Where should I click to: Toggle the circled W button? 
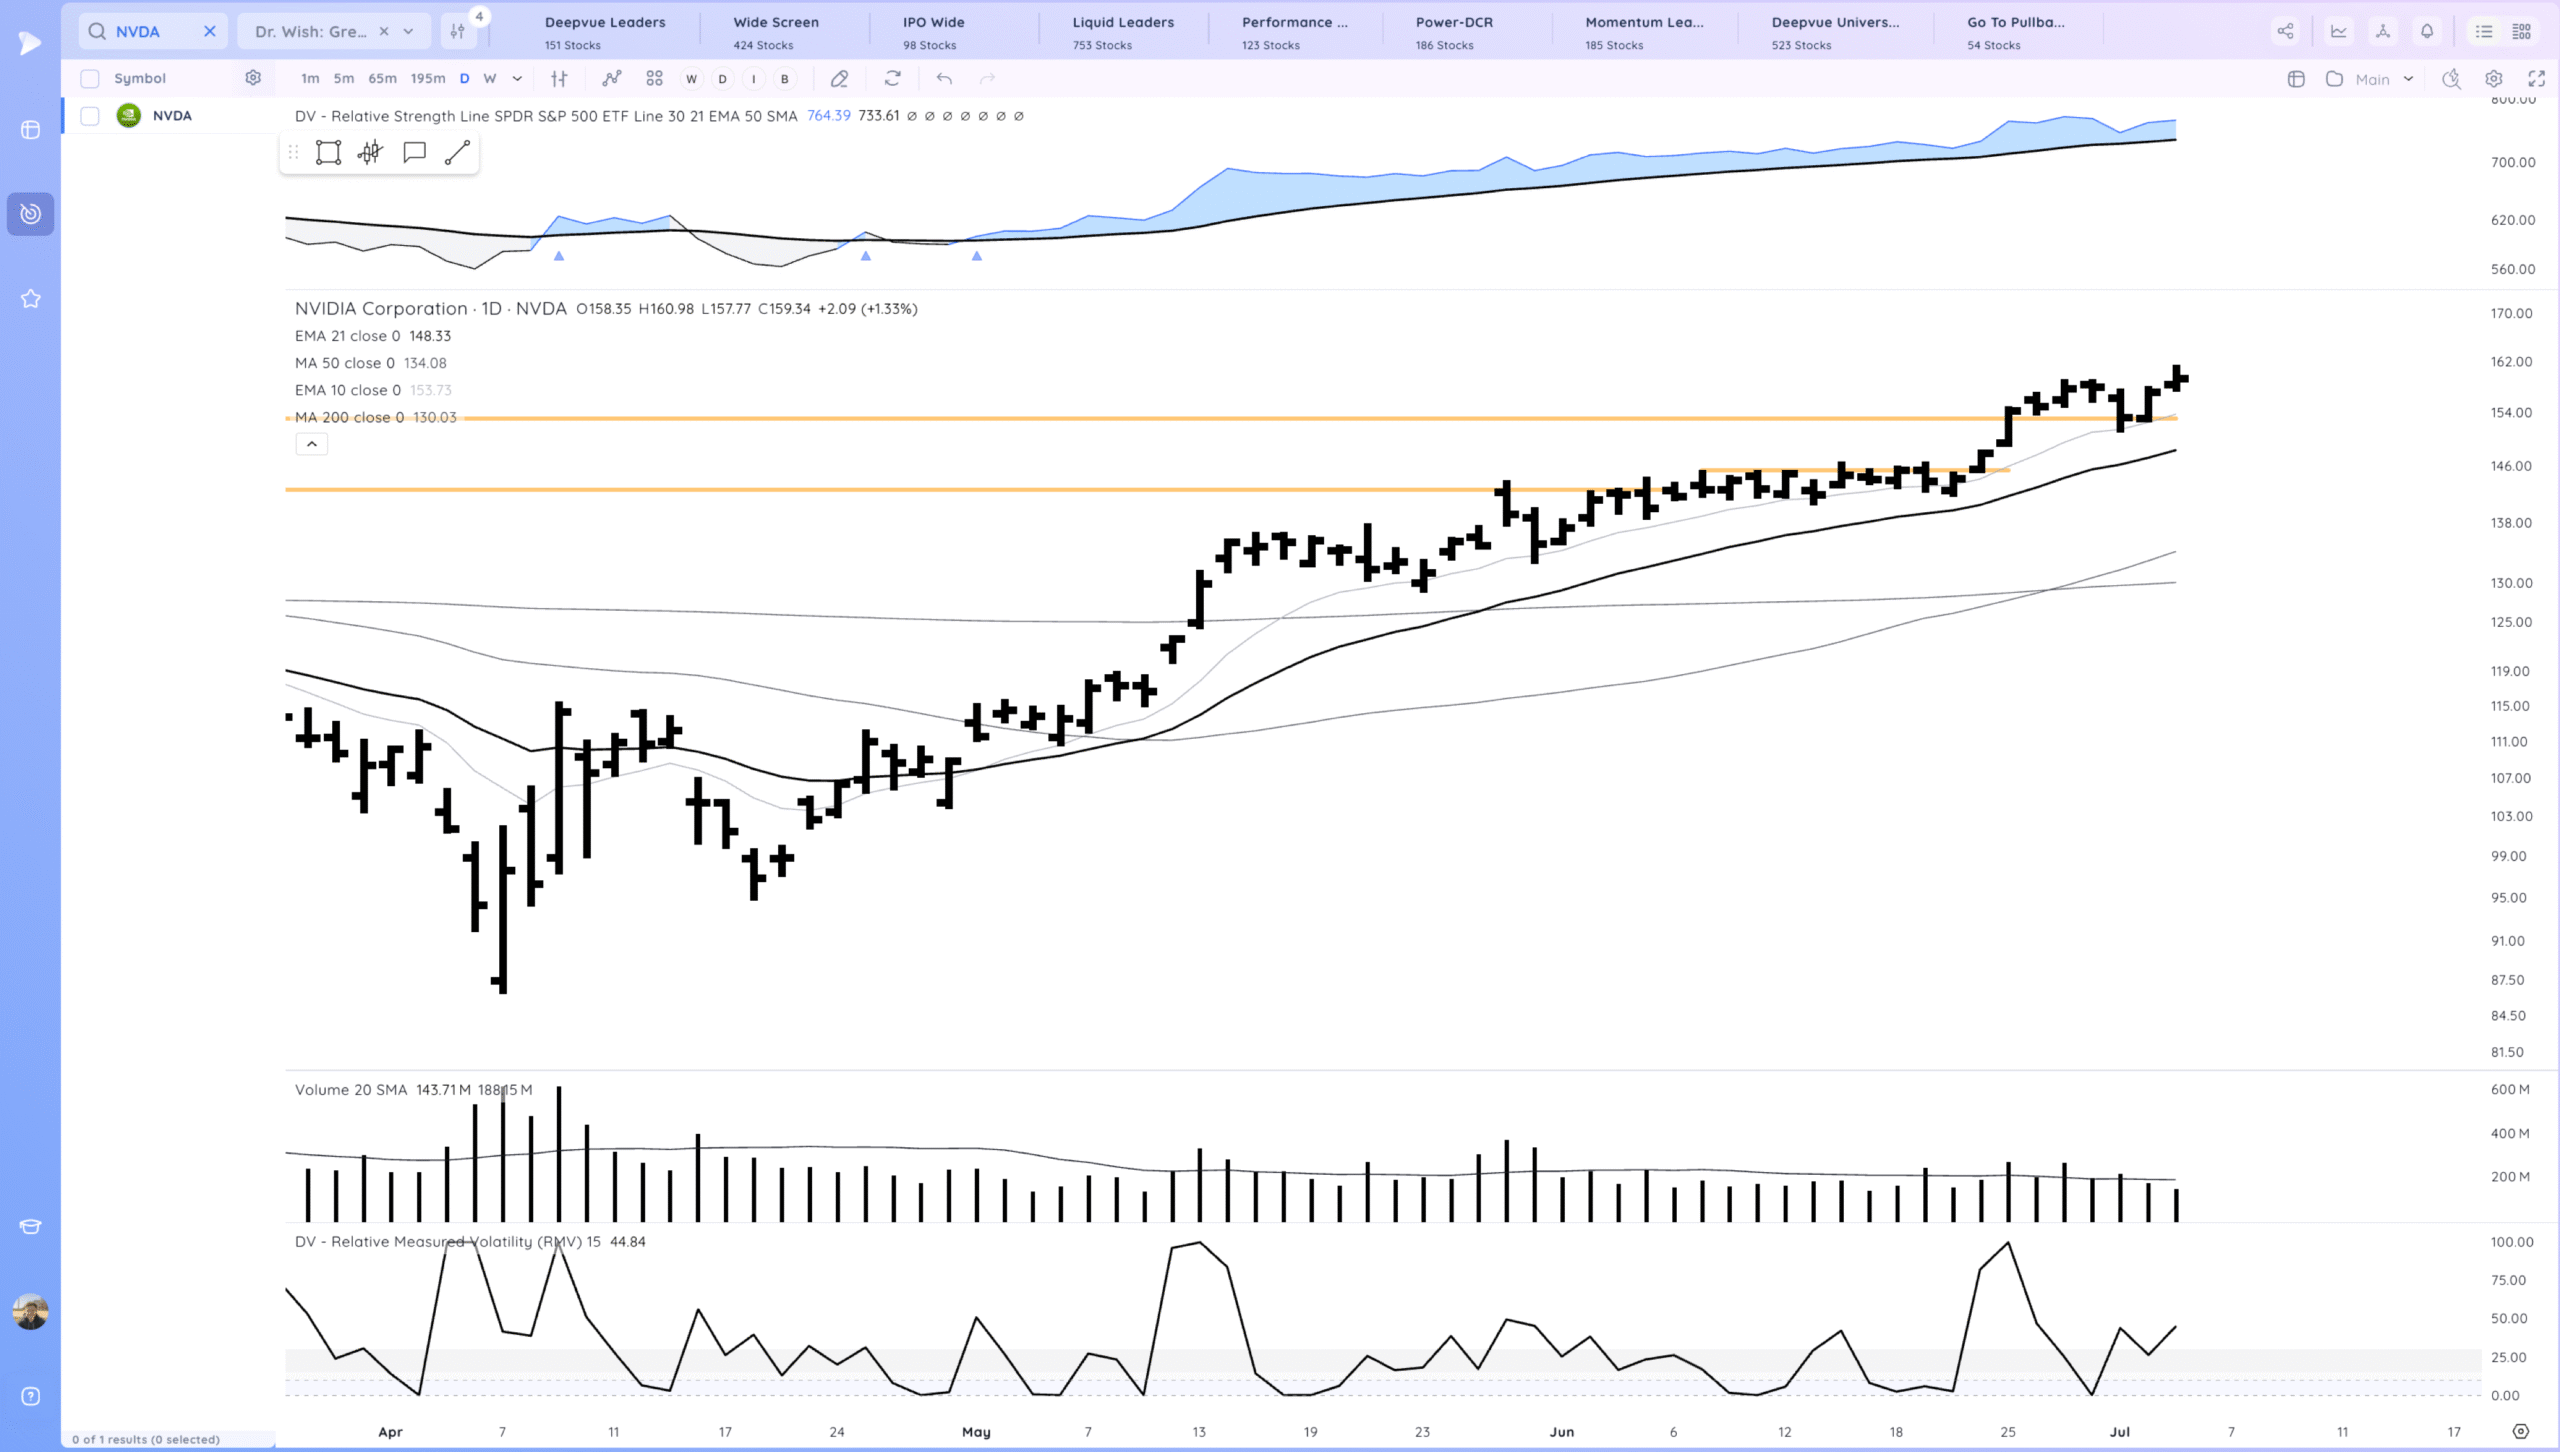click(691, 79)
